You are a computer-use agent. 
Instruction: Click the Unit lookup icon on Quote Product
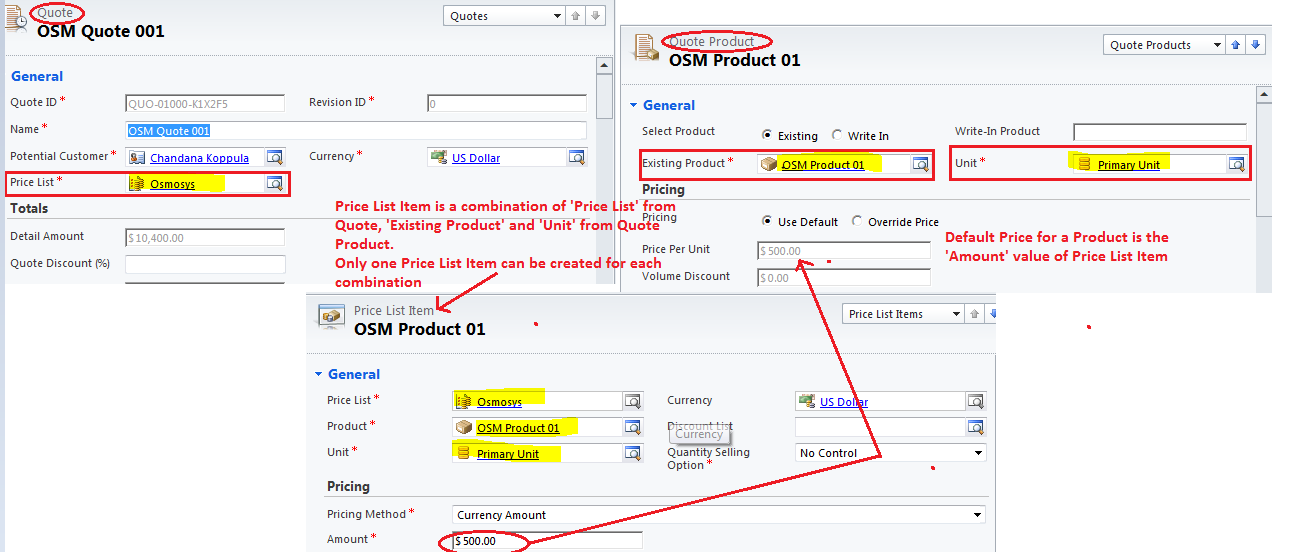coord(1237,164)
